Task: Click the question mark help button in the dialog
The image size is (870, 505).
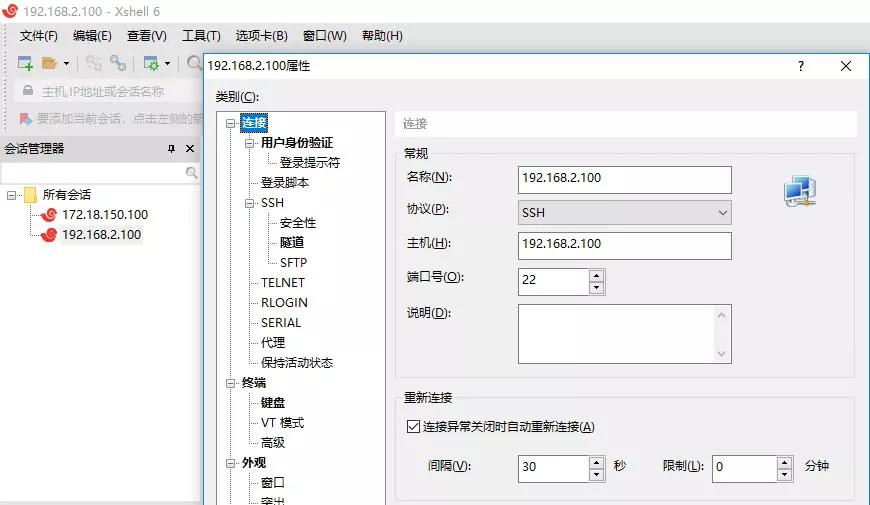Action: tap(801, 66)
